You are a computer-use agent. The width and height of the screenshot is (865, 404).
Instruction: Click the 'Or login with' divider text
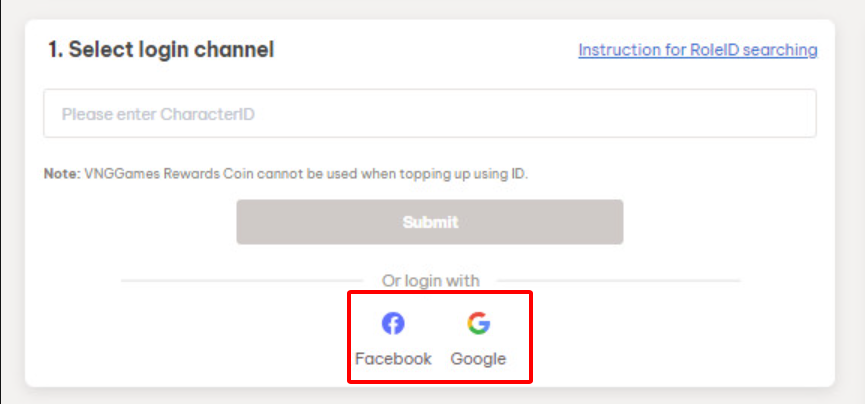[x=430, y=281]
